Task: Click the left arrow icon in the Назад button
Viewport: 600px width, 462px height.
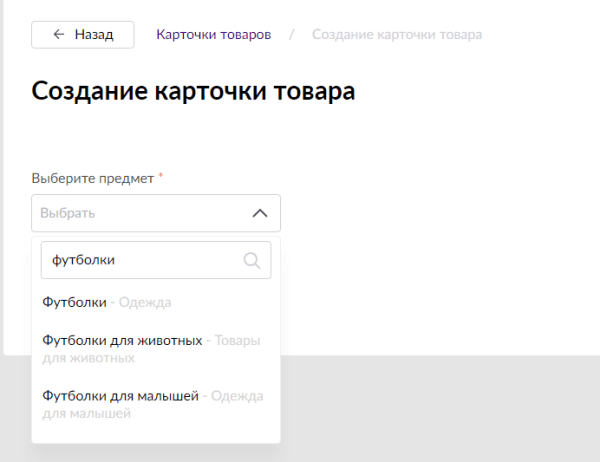Action: coord(59,34)
